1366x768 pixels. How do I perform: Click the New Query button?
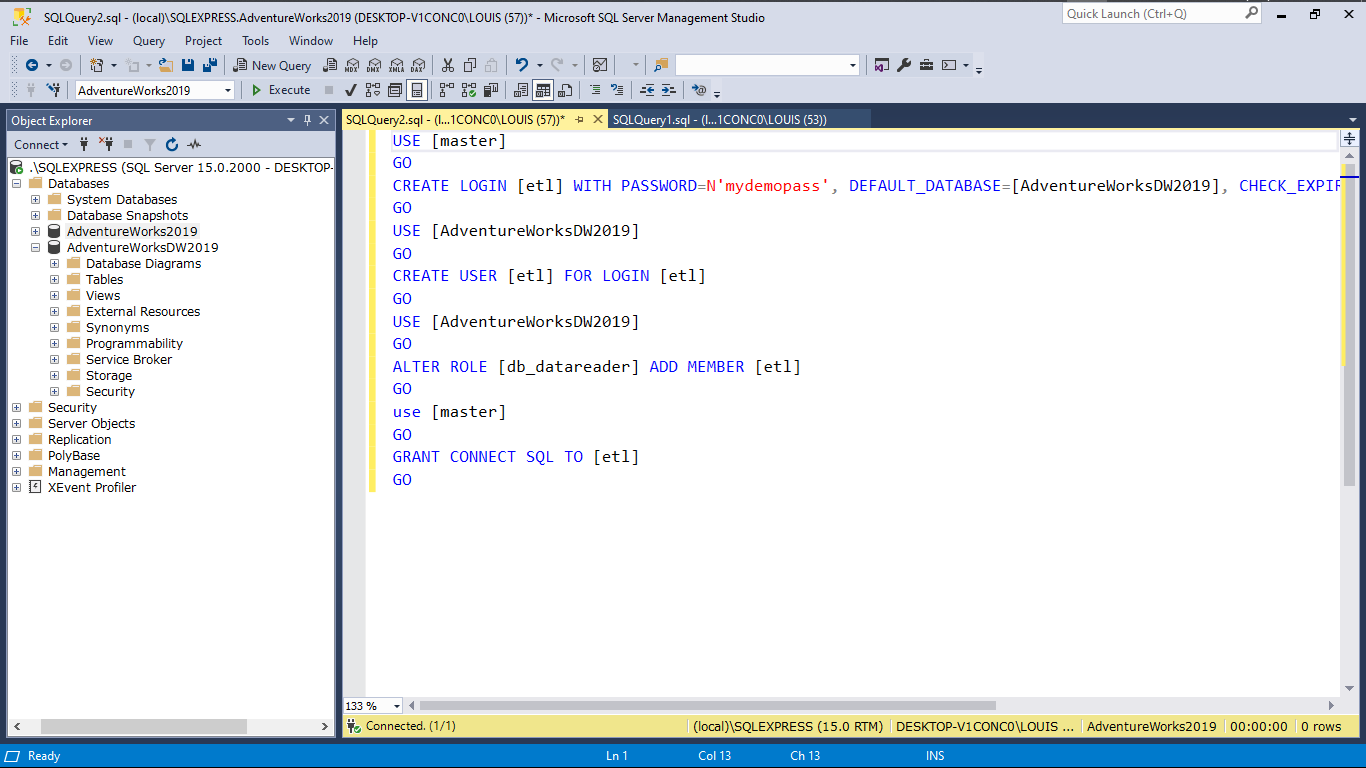pos(272,65)
